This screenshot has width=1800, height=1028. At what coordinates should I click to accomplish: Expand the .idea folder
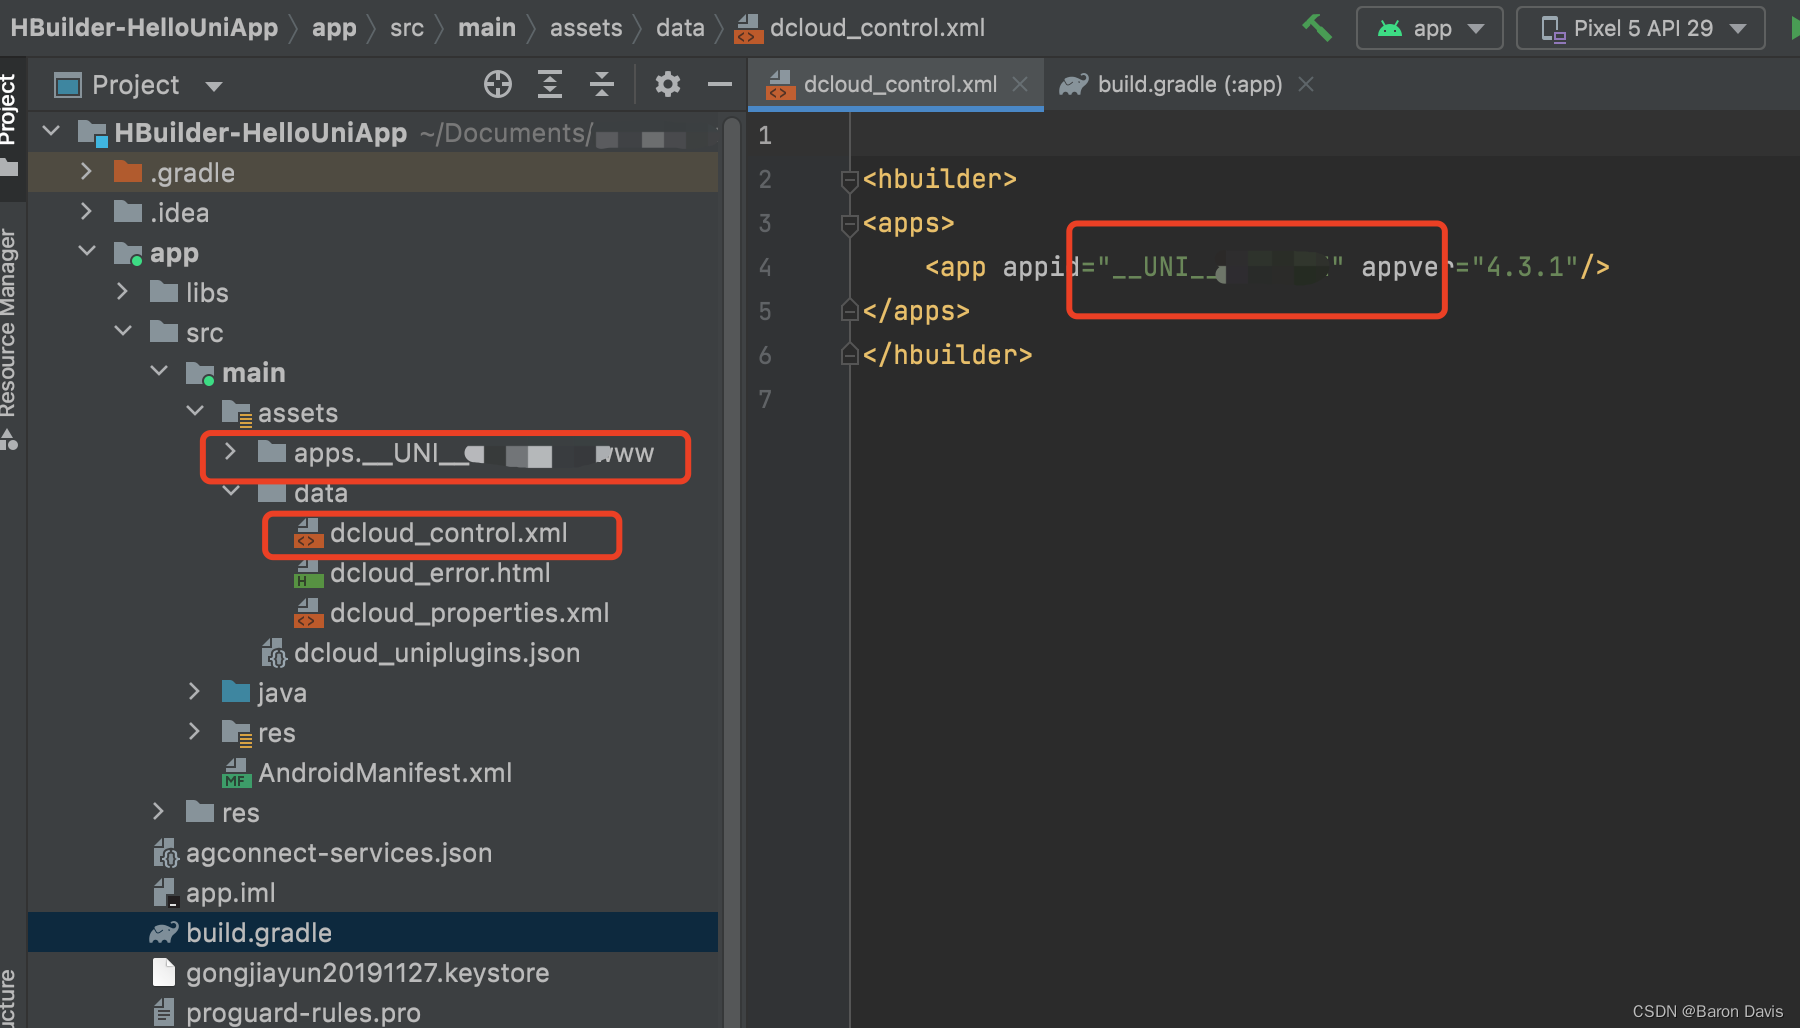tap(86, 212)
